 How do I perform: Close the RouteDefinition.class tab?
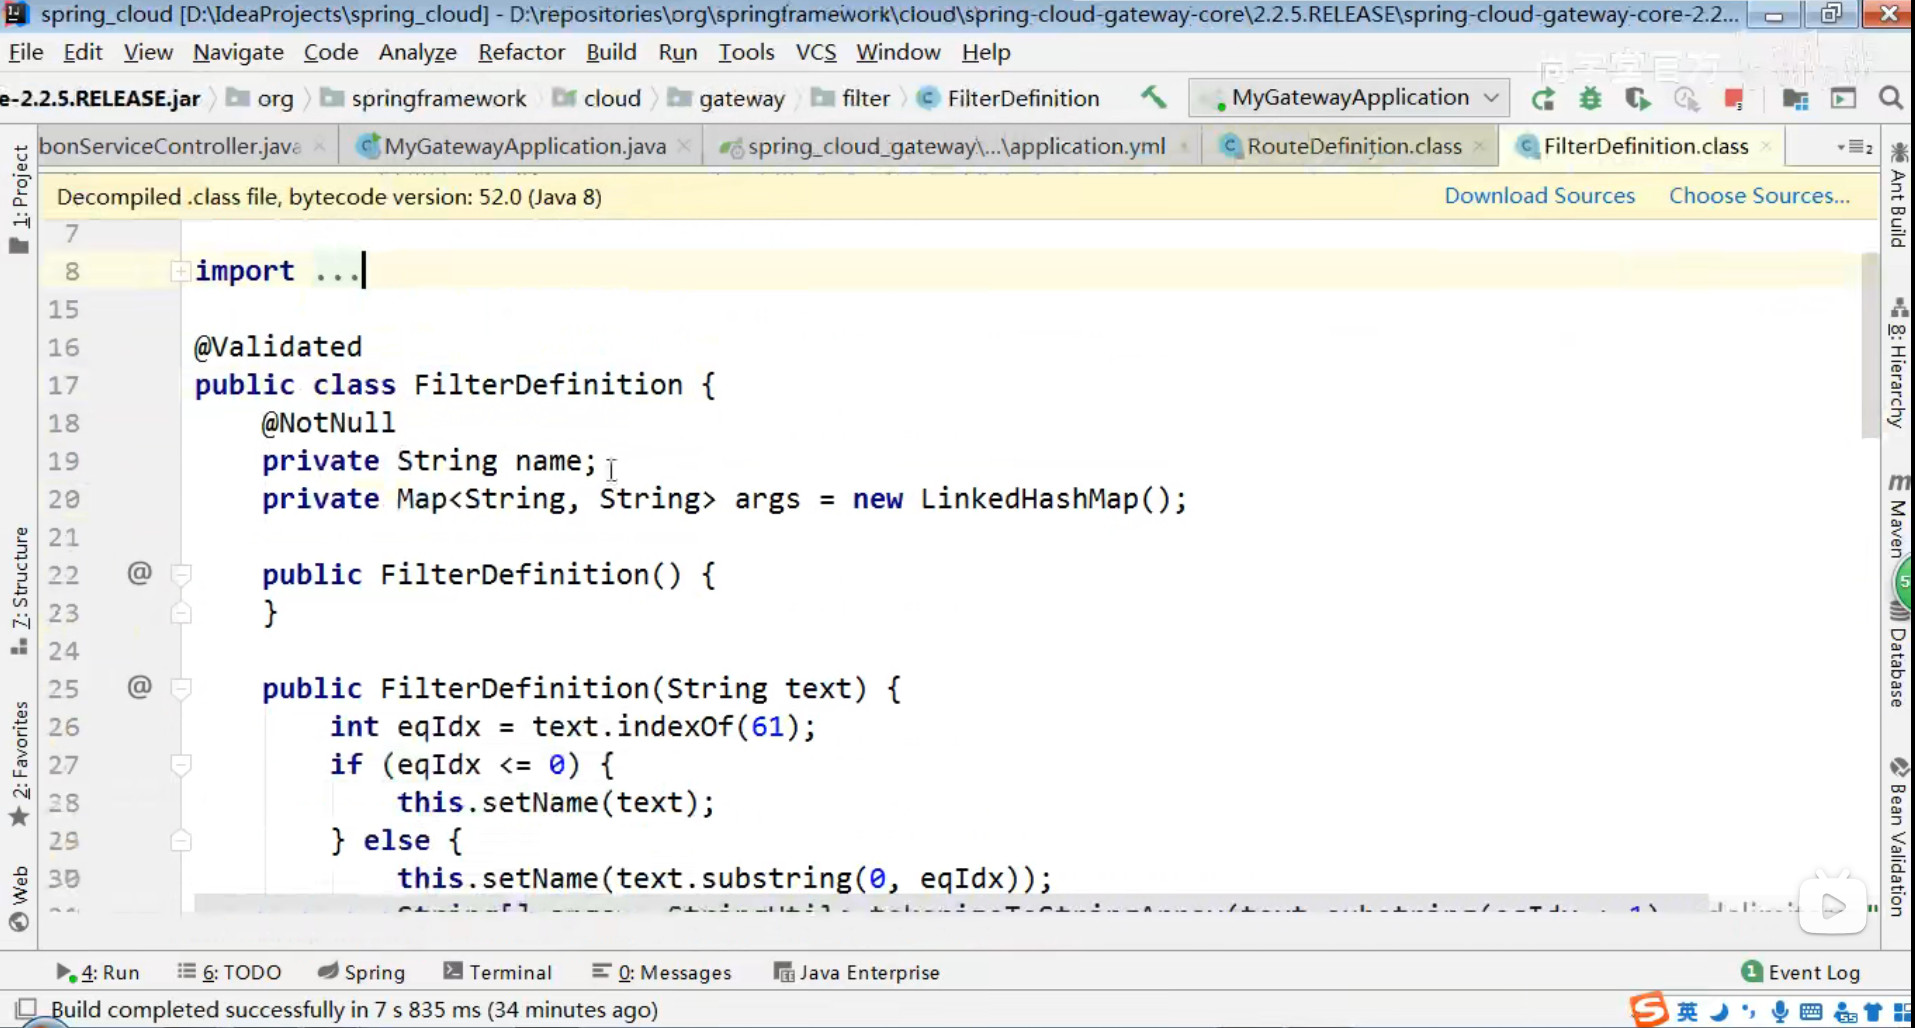click(x=1479, y=147)
